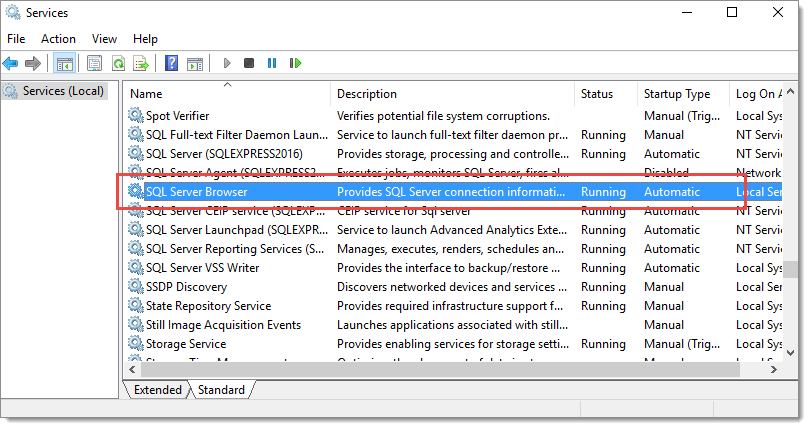The width and height of the screenshot is (809, 428).
Task: Click gear icon of SQL Server (SQLEXPRESS2016)
Action: [136, 153]
